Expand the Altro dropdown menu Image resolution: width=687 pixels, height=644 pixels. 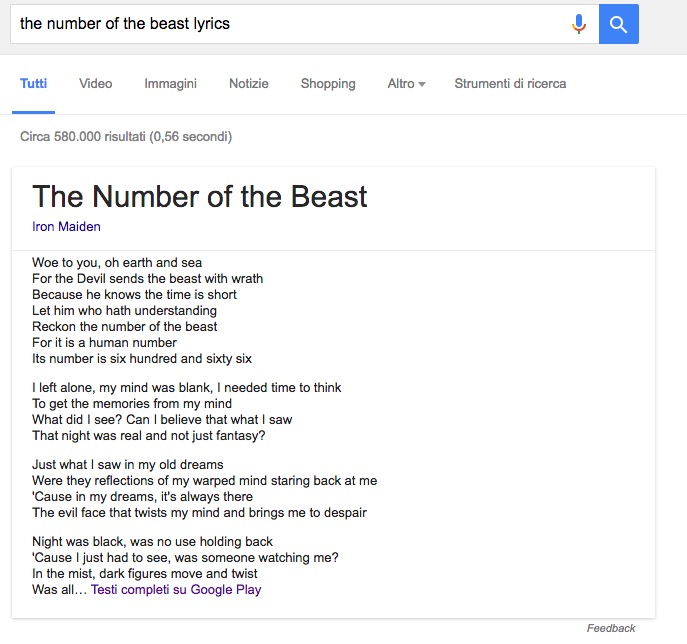tap(406, 84)
